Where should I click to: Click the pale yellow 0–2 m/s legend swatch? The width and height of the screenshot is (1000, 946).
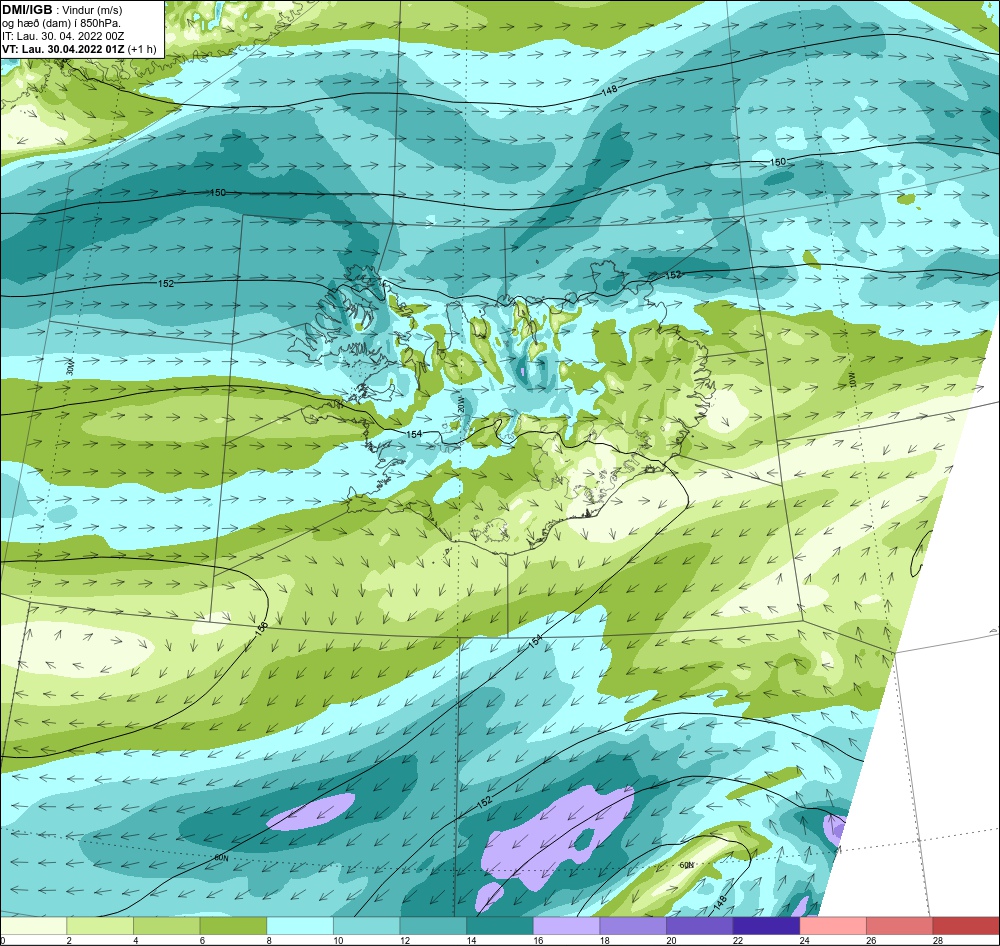point(33,926)
